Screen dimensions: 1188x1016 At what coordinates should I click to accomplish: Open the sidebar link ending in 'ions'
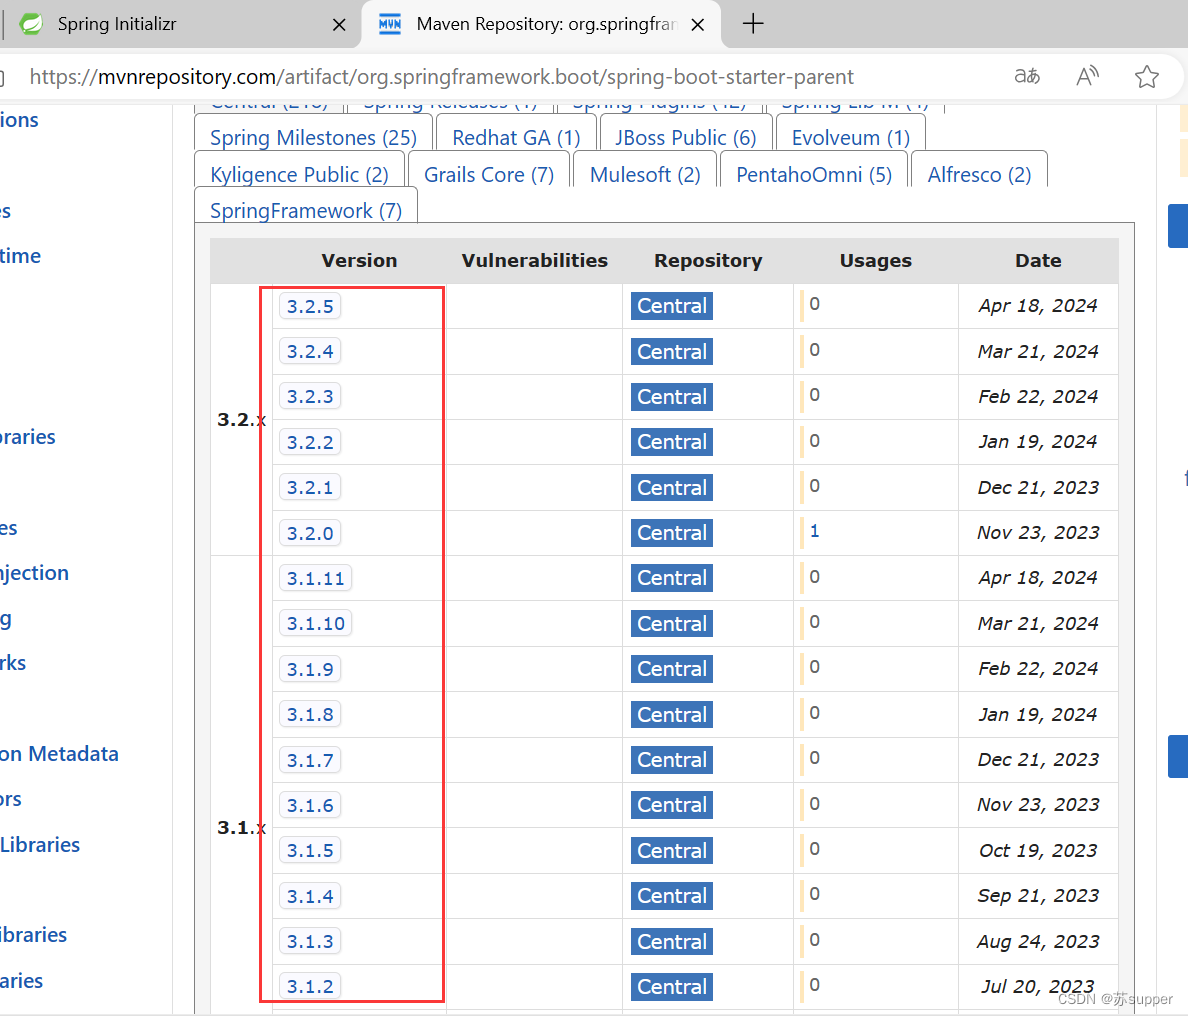(x=19, y=120)
